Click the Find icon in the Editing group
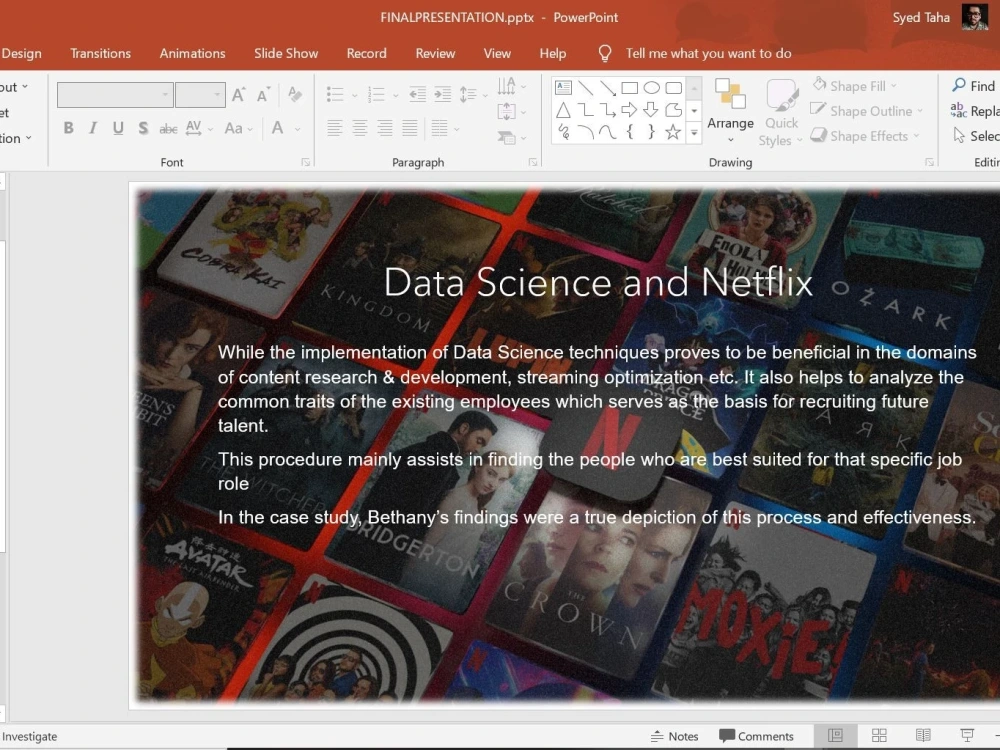This screenshot has height=750, width=1000. [972, 85]
